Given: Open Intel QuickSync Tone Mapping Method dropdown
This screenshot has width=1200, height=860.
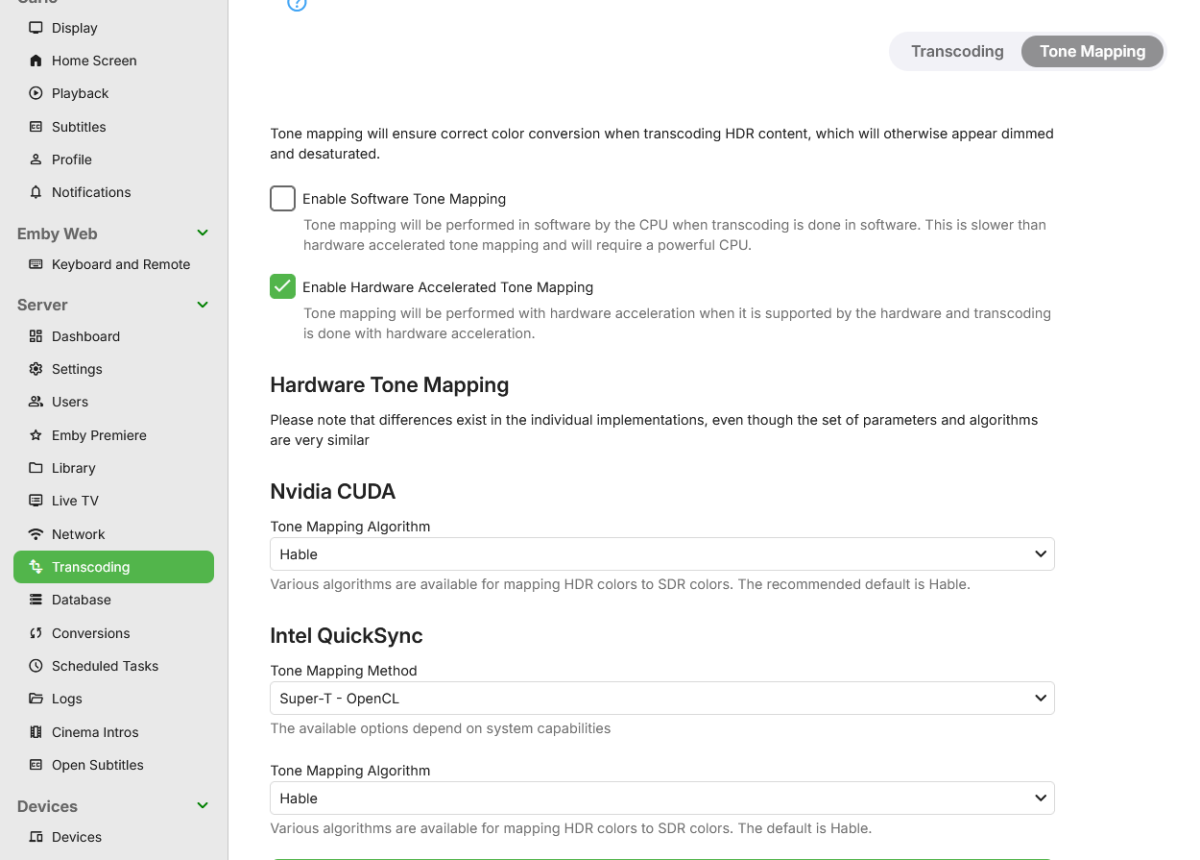Looking at the screenshot, I should pos(661,698).
